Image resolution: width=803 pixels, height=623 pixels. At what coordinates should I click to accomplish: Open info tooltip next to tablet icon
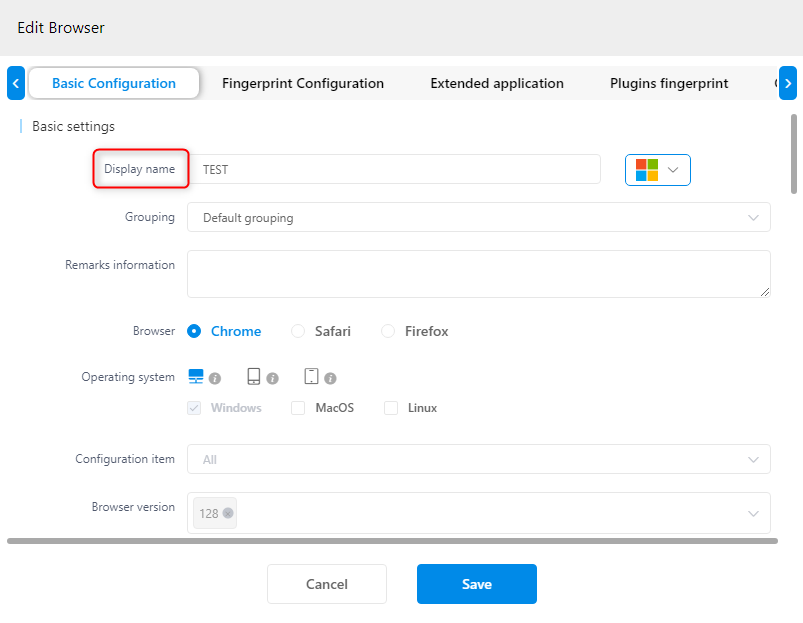click(x=272, y=378)
